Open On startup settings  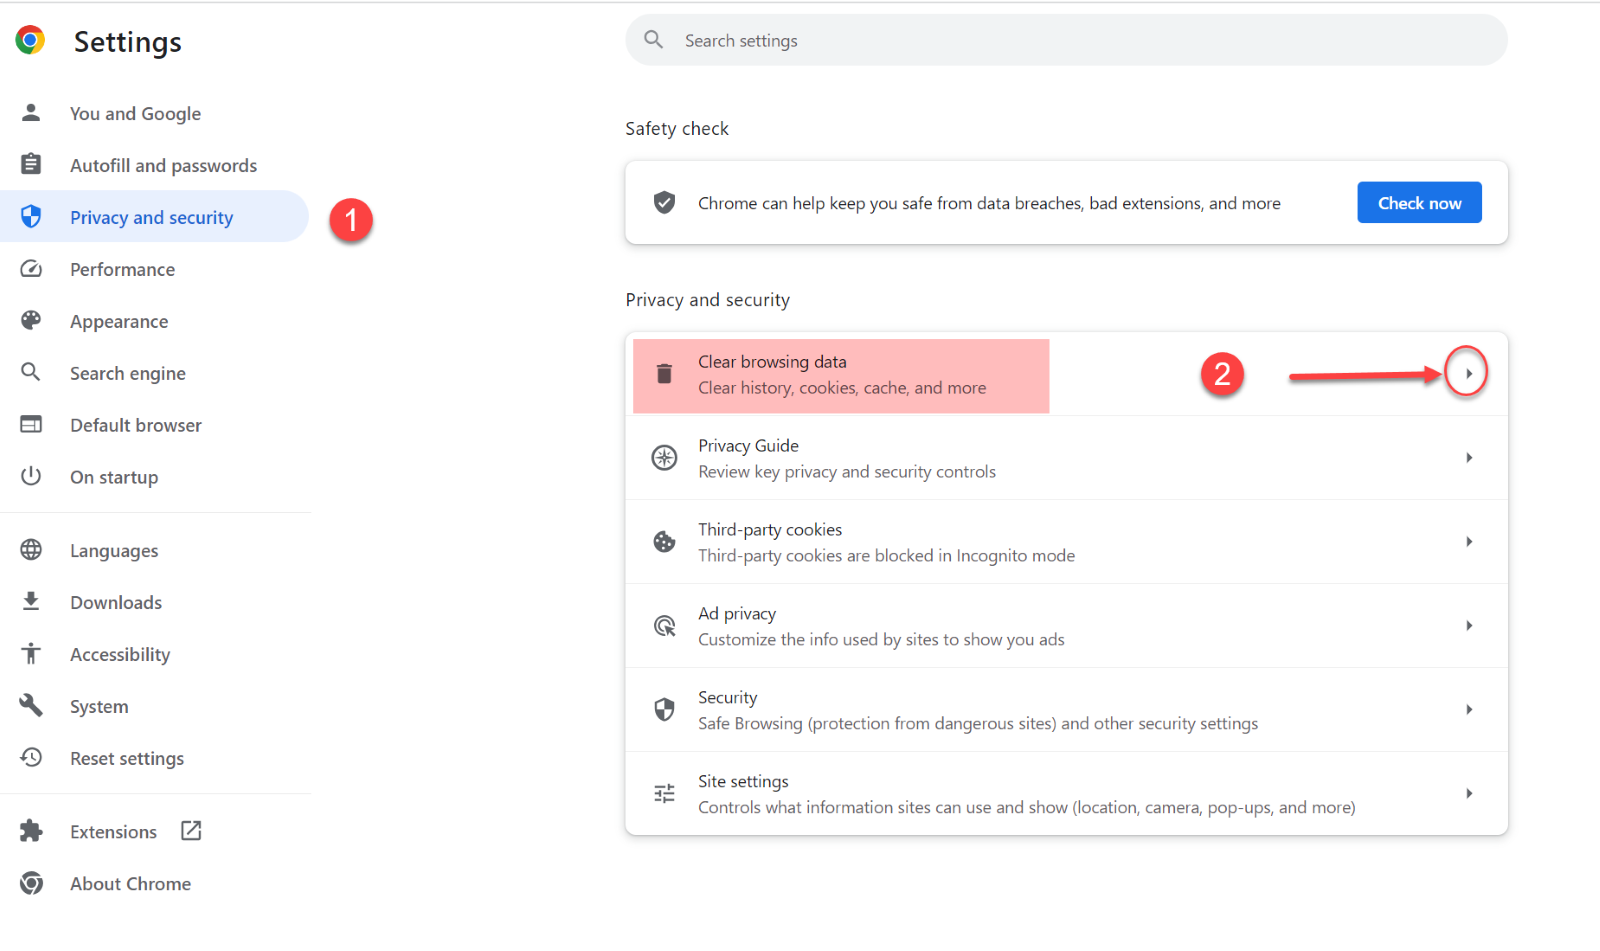coord(114,477)
